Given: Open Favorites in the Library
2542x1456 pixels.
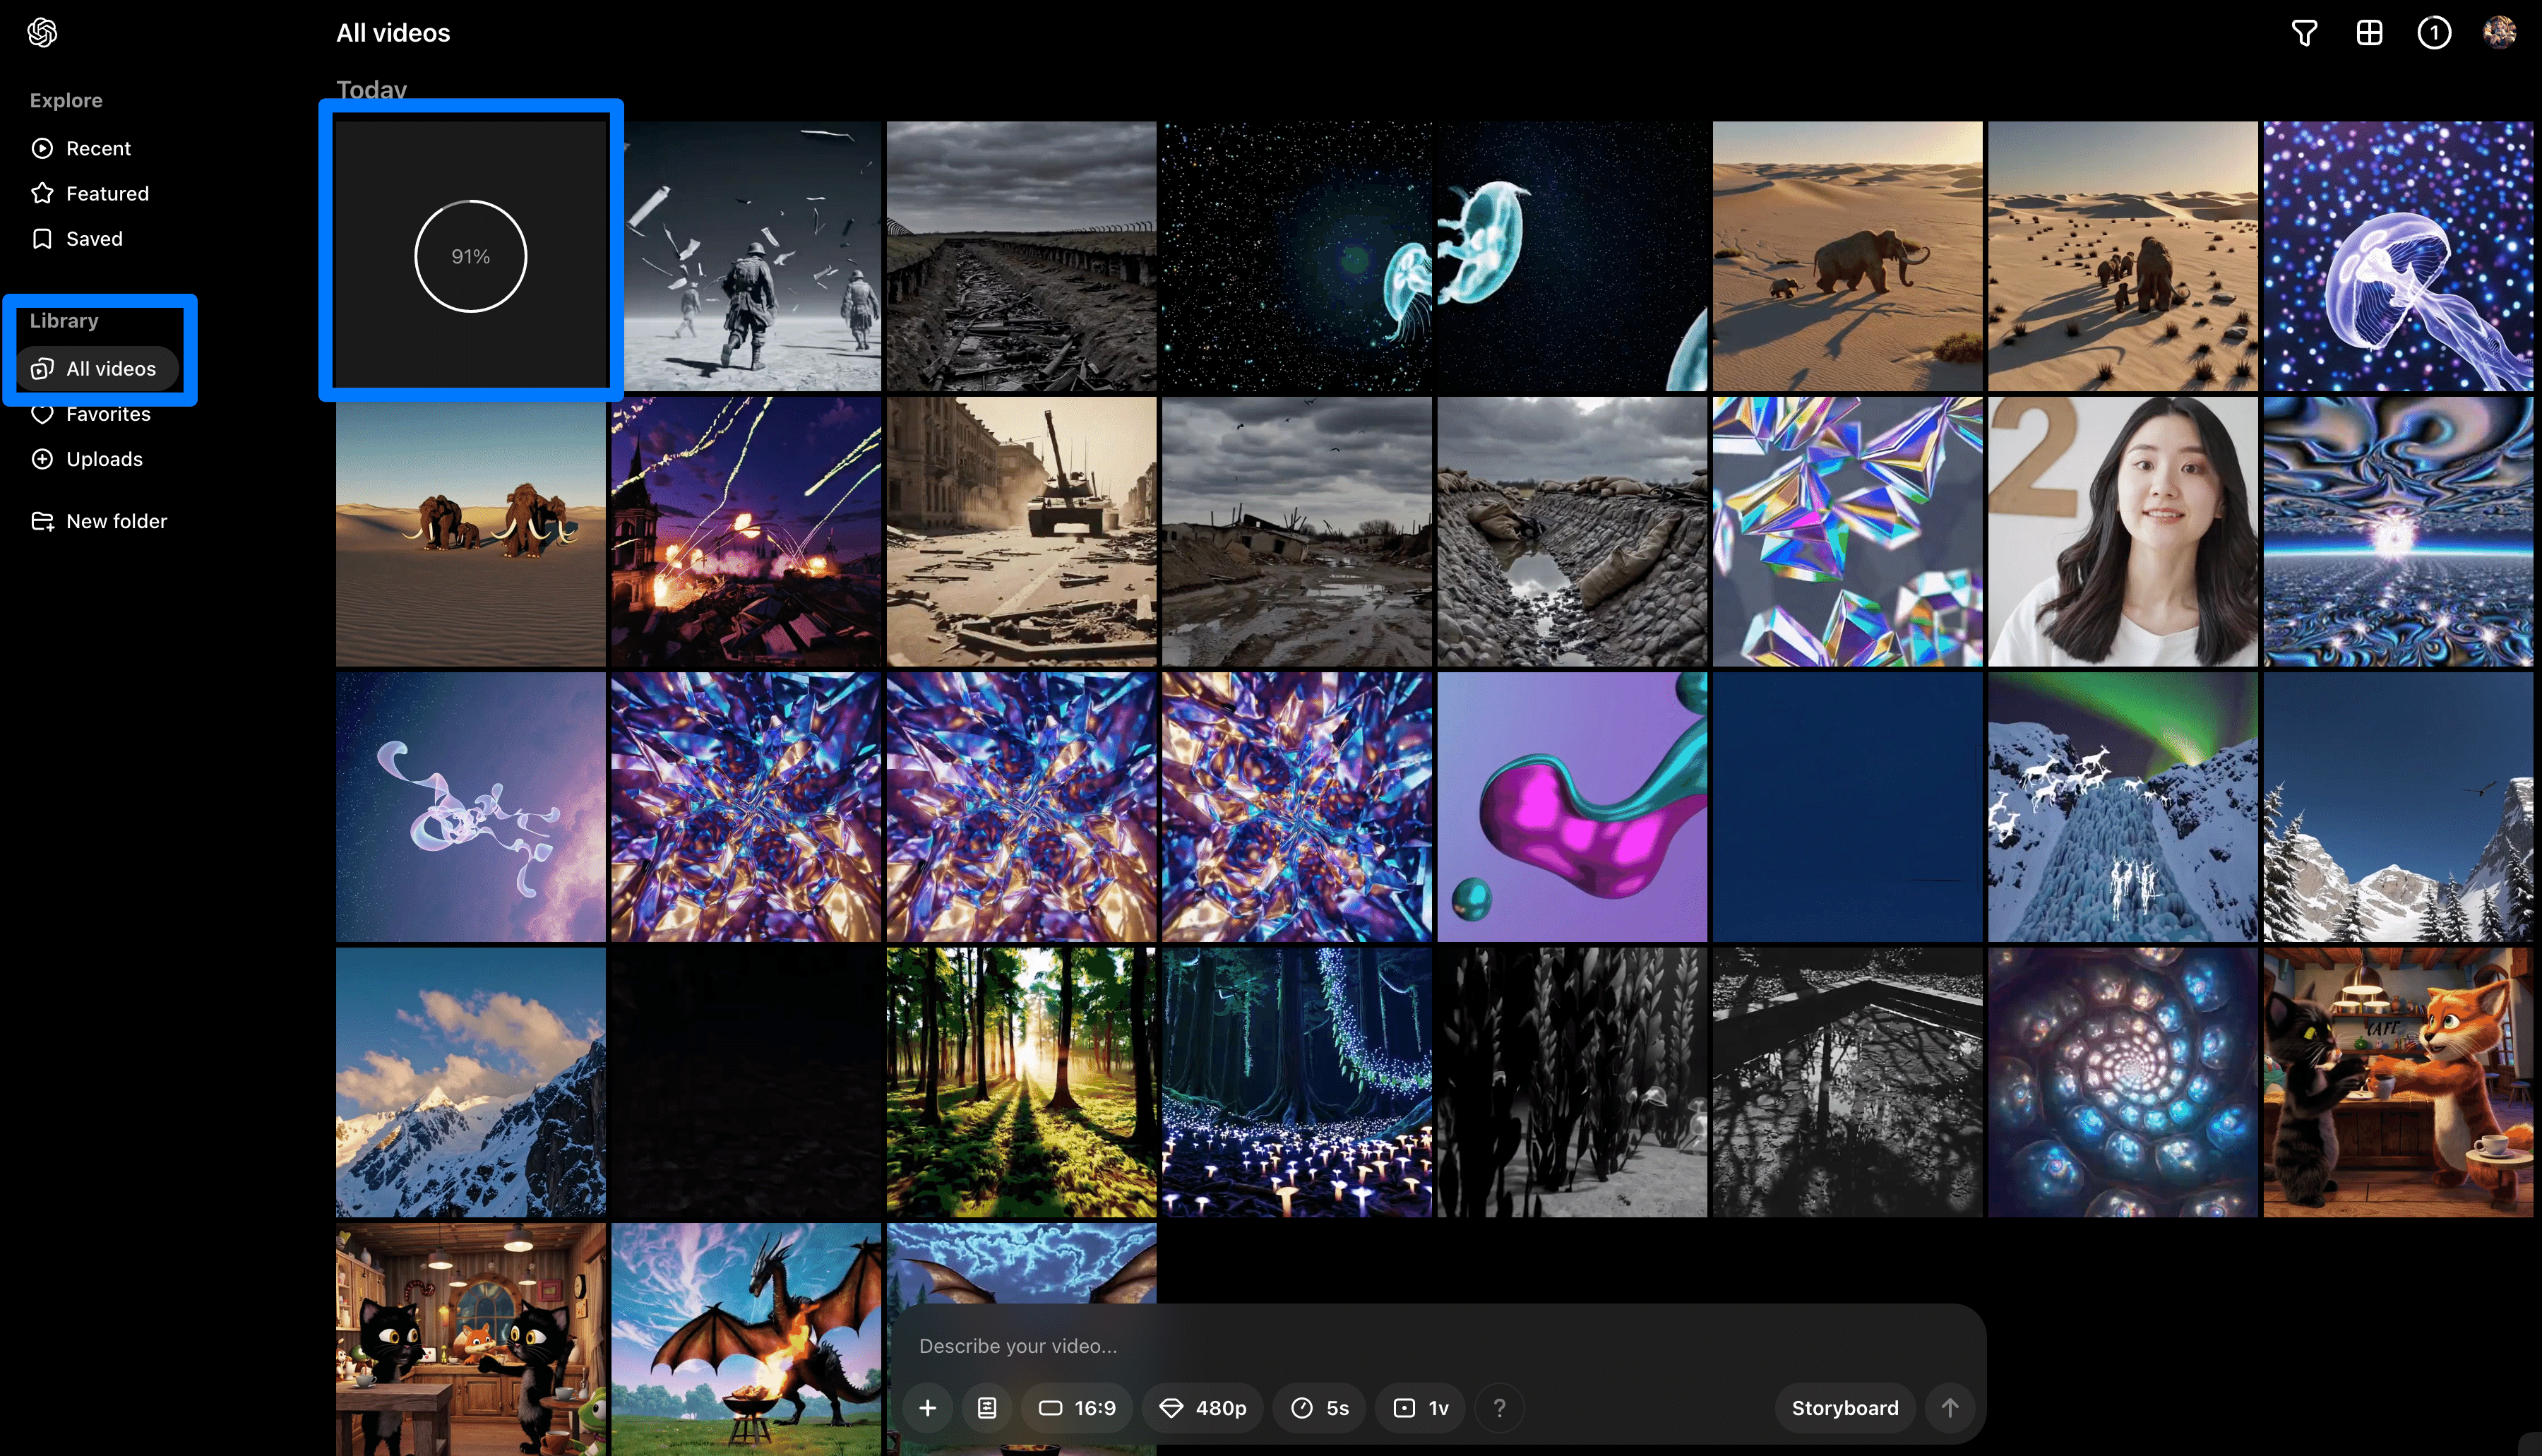Looking at the screenshot, I should 108,414.
